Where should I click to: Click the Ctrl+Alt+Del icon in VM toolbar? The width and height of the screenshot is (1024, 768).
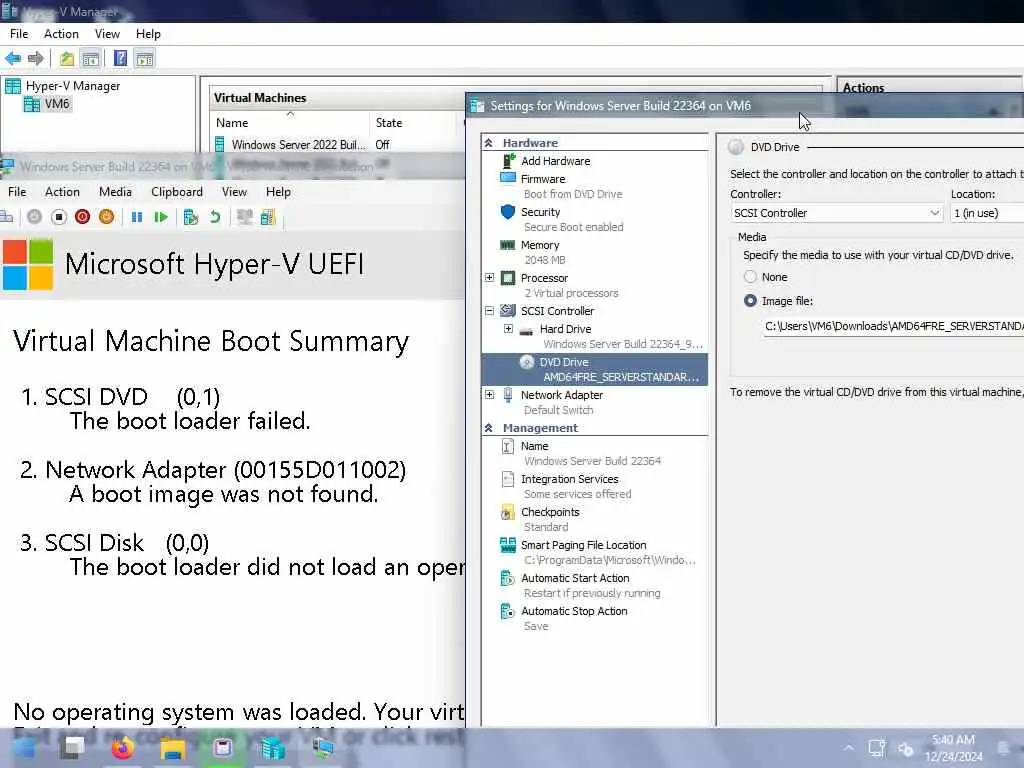pos(7,217)
